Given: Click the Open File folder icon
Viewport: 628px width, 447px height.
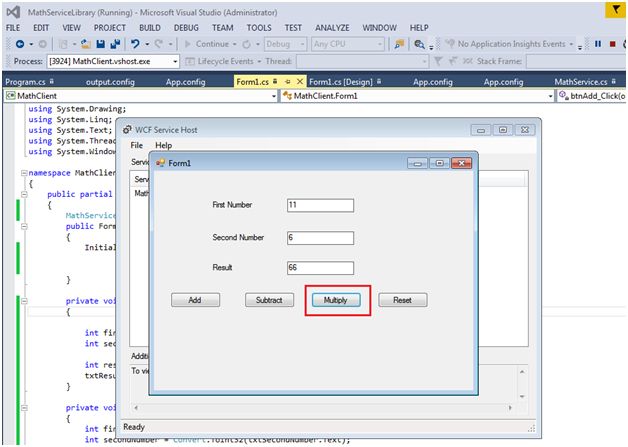Looking at the screenshot, I should (85, 44).
